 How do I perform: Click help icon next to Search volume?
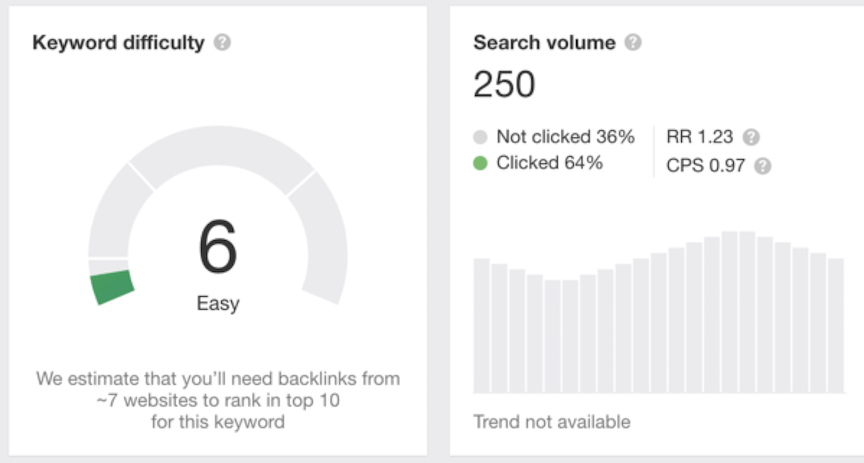(x=633, y=43)
